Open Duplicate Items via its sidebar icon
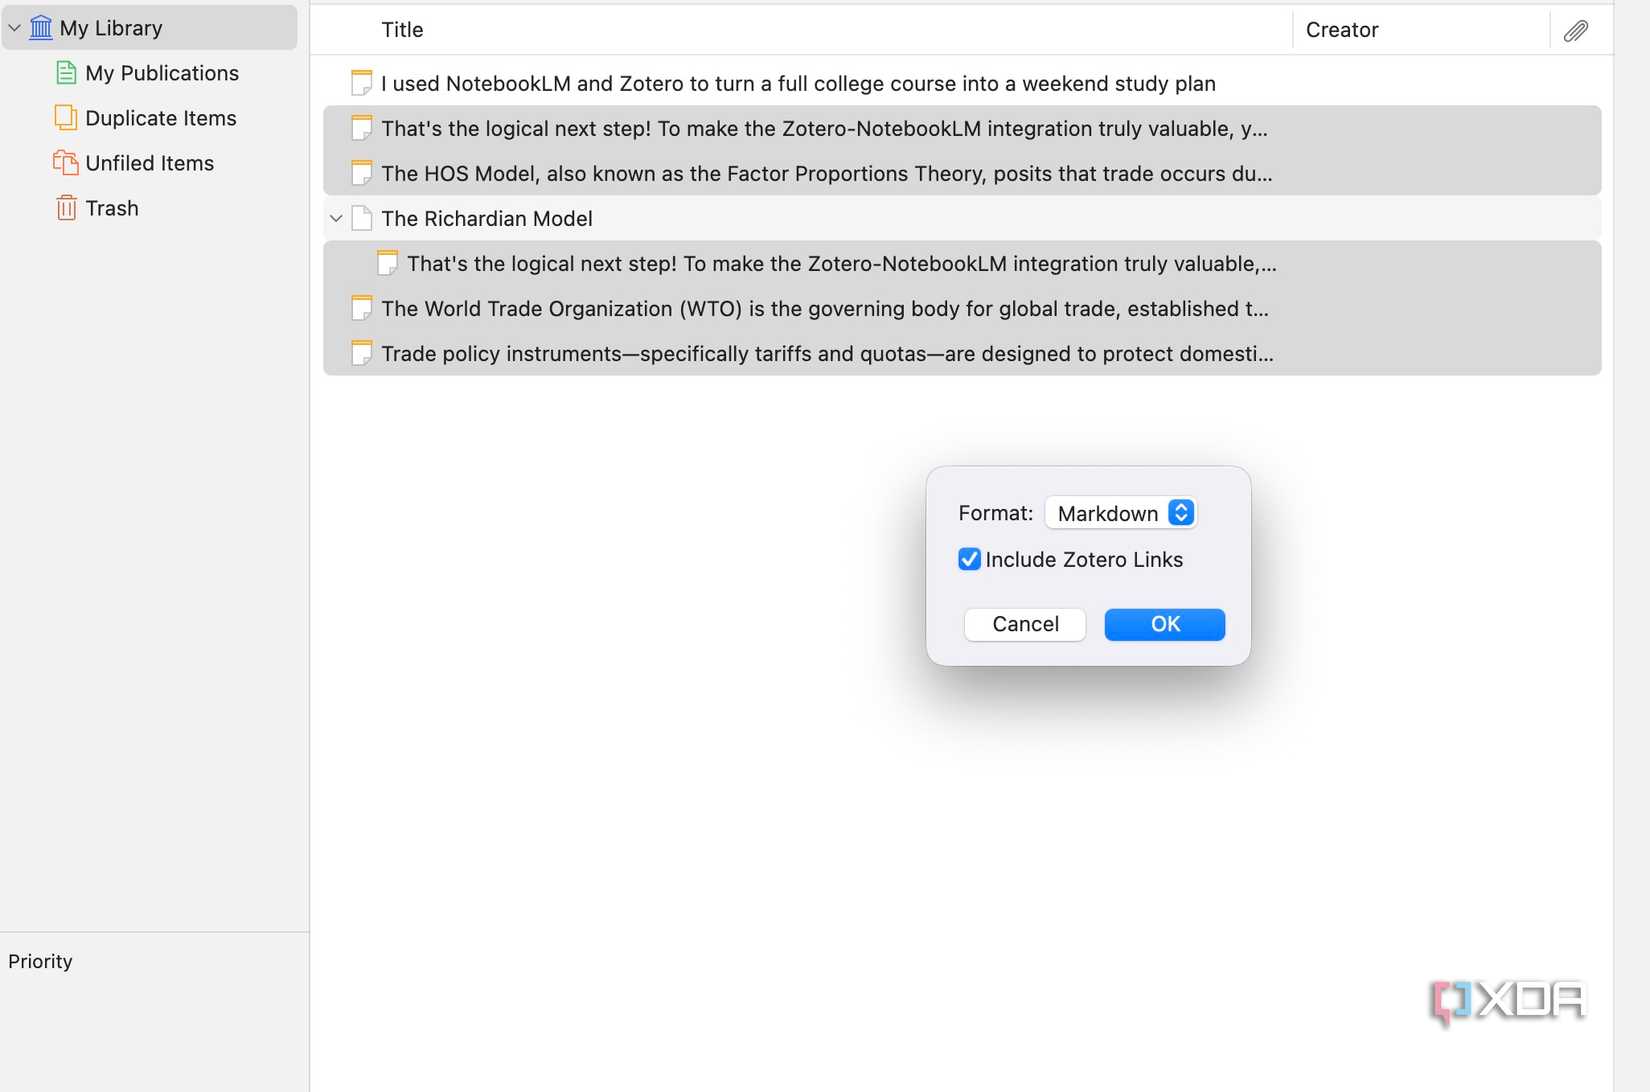The height and width of the screenshot is (1092, 1650). point(65,117)
